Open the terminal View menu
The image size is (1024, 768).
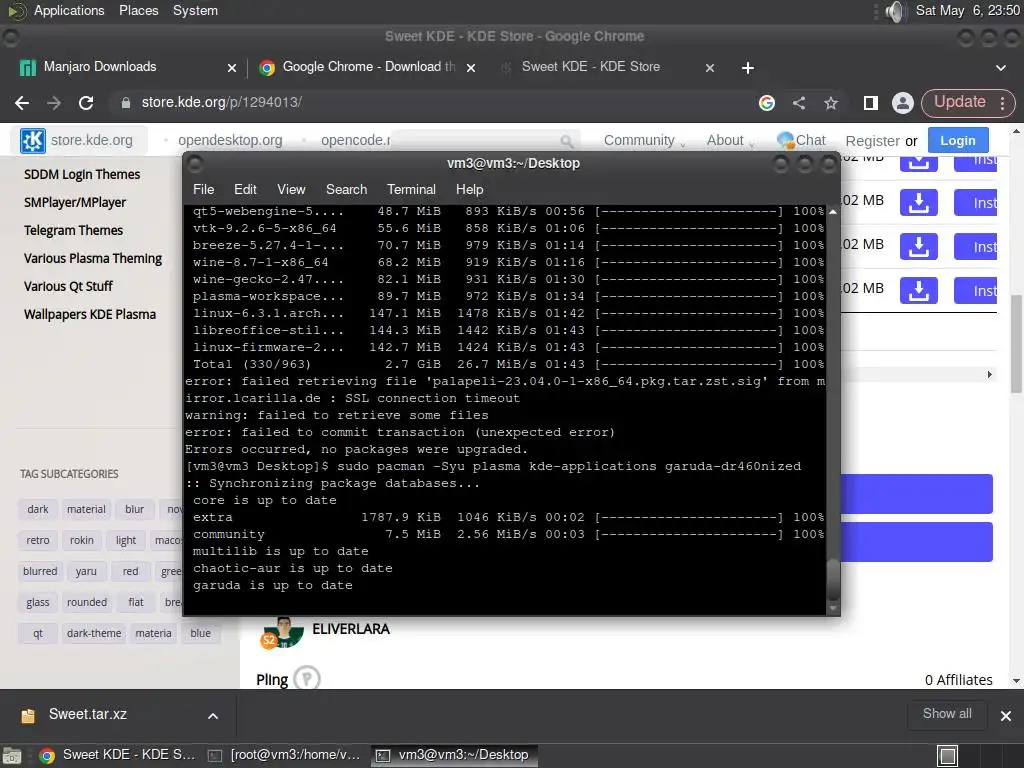(x=291, y=189)
